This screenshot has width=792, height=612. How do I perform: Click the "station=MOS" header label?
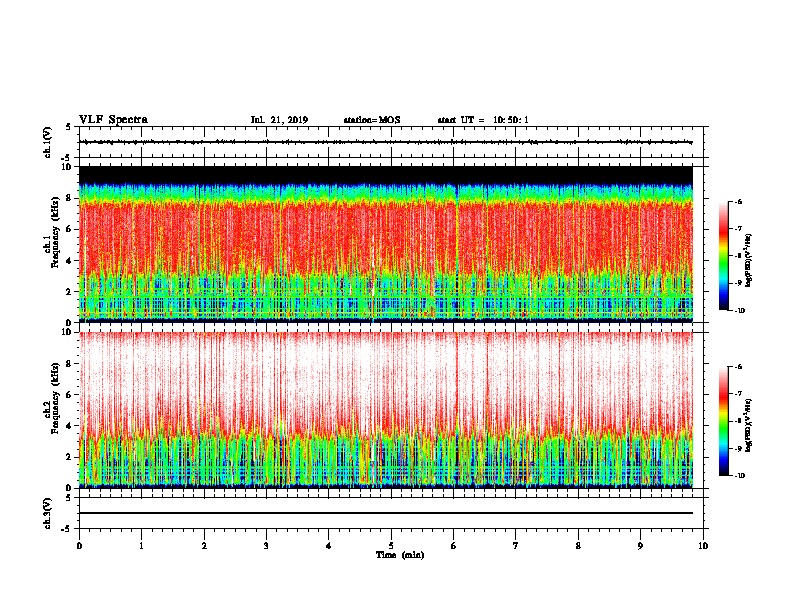(x=372, y=120)
